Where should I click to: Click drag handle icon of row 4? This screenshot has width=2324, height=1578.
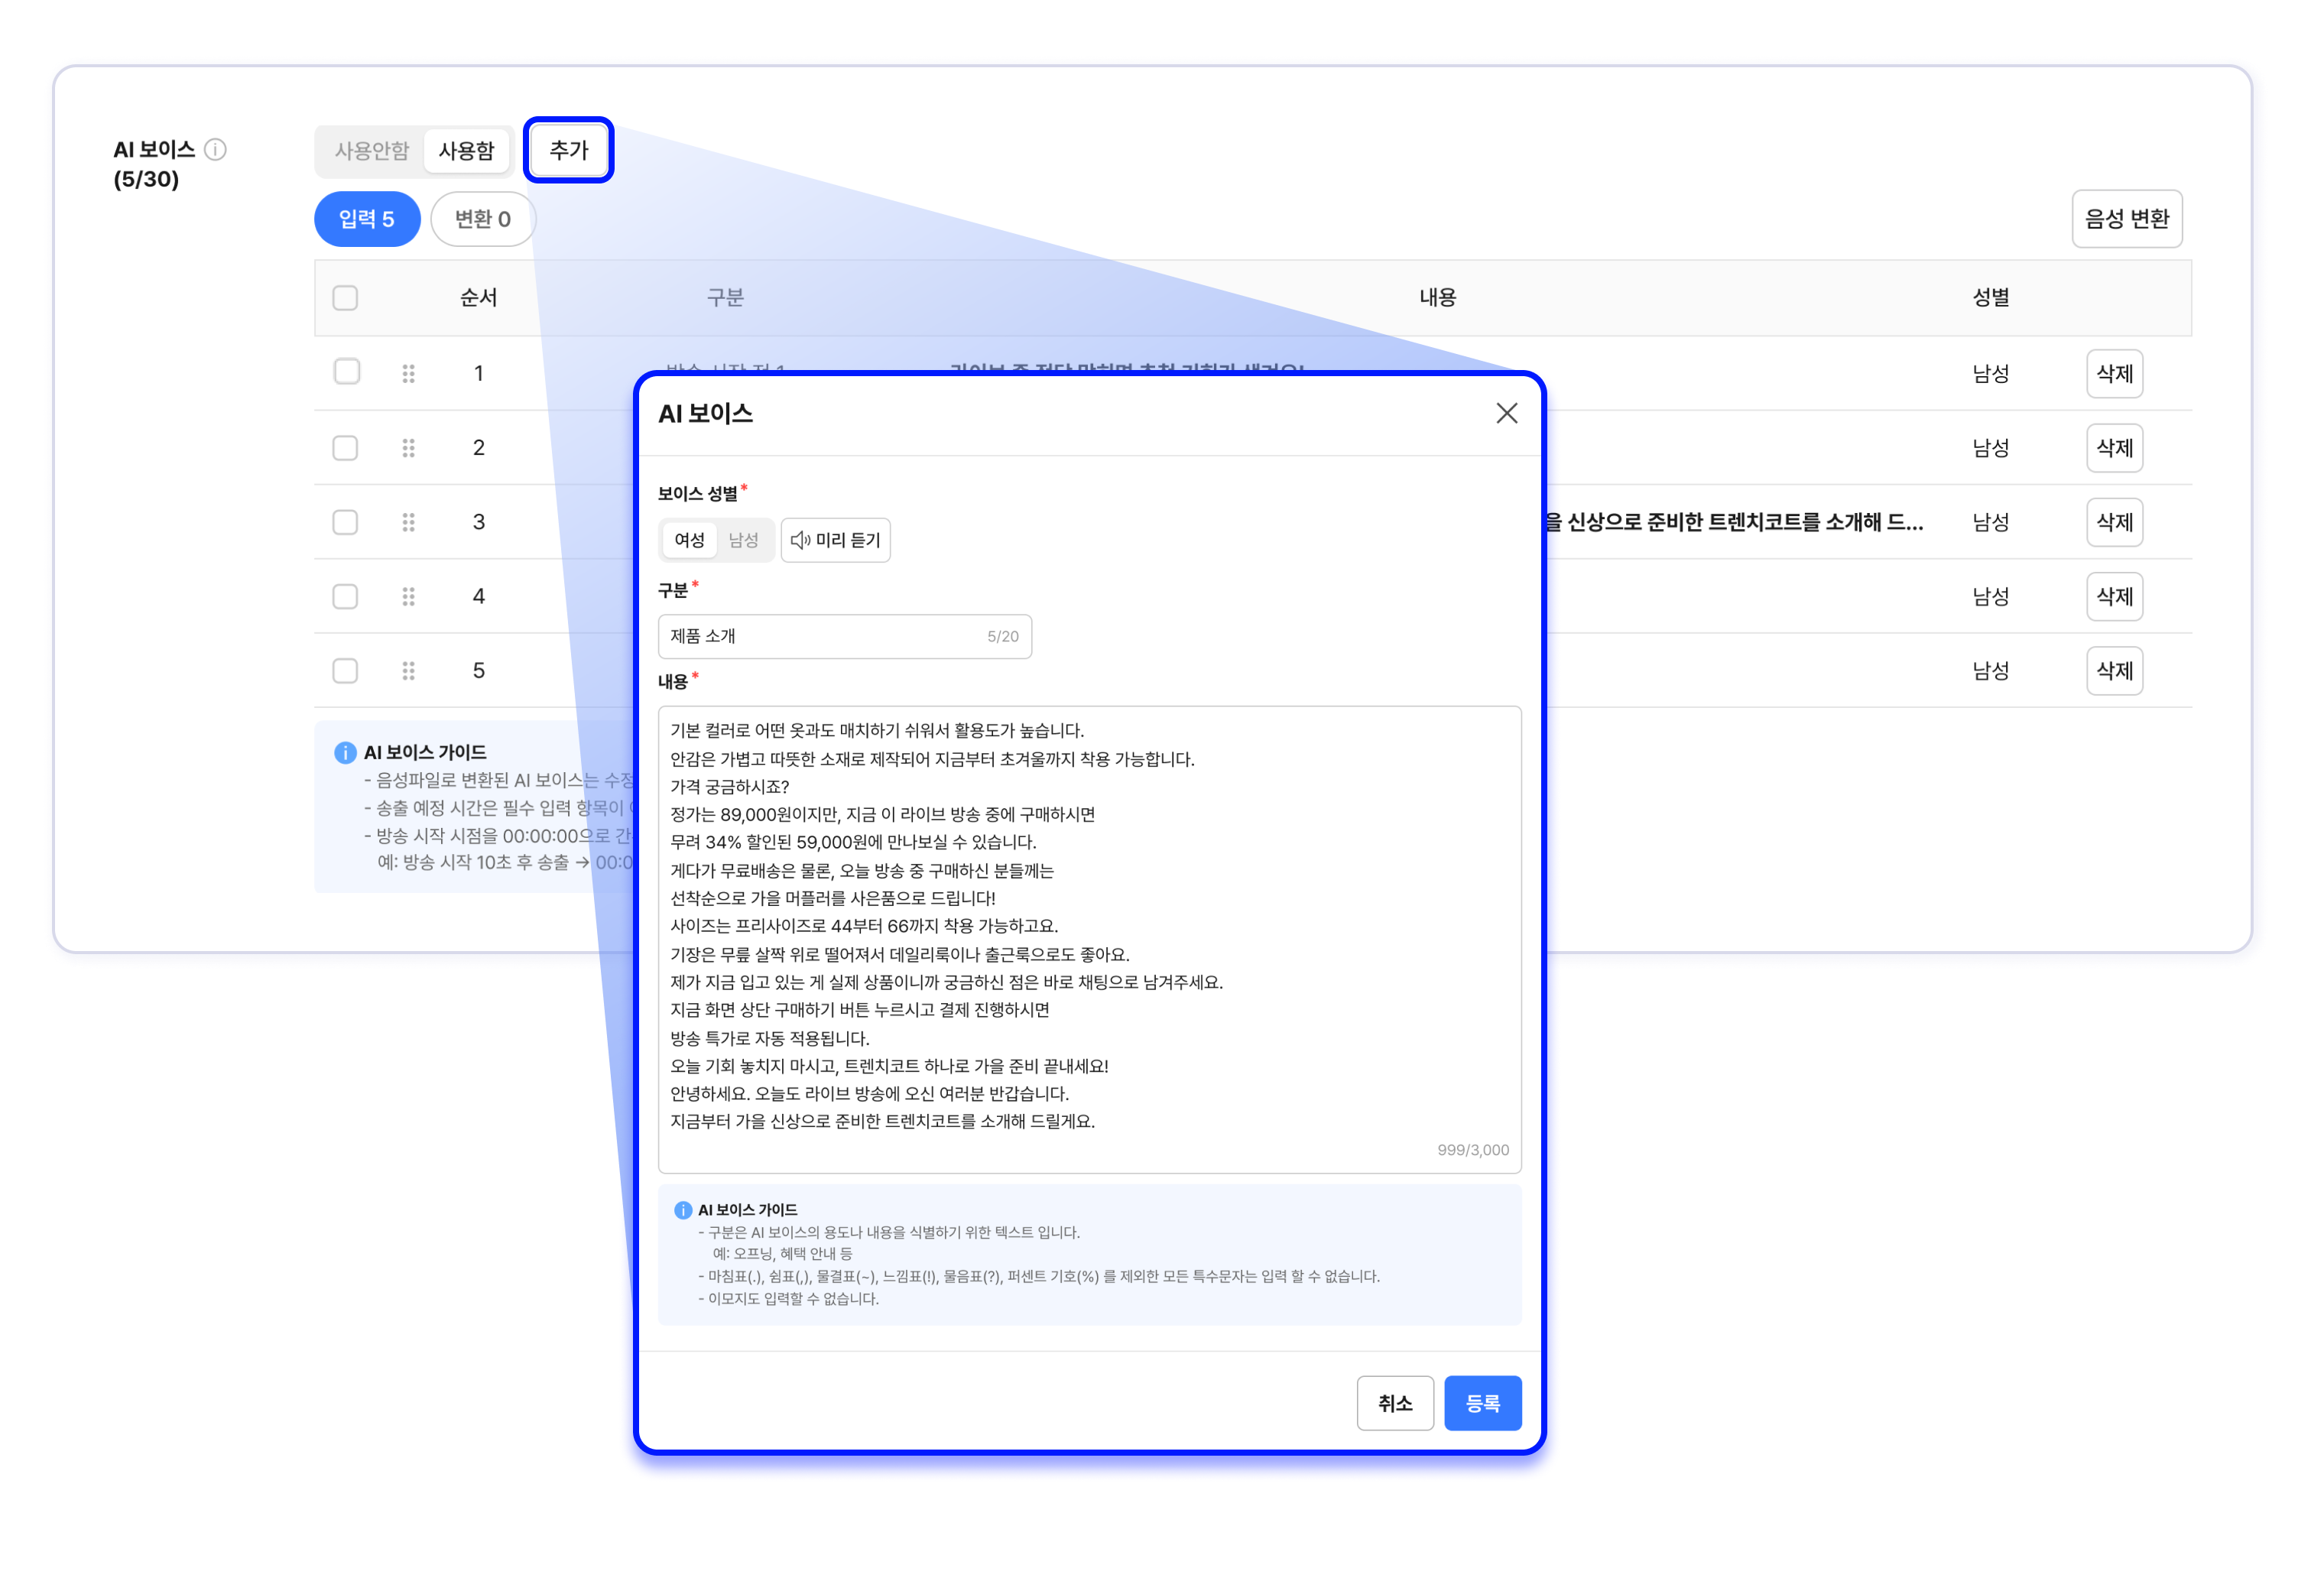click(x=408, y=596)
